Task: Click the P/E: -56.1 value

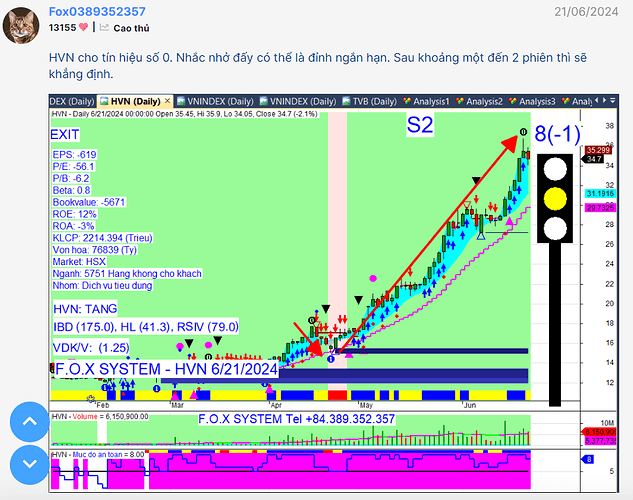Action: [x=73, y=167]
